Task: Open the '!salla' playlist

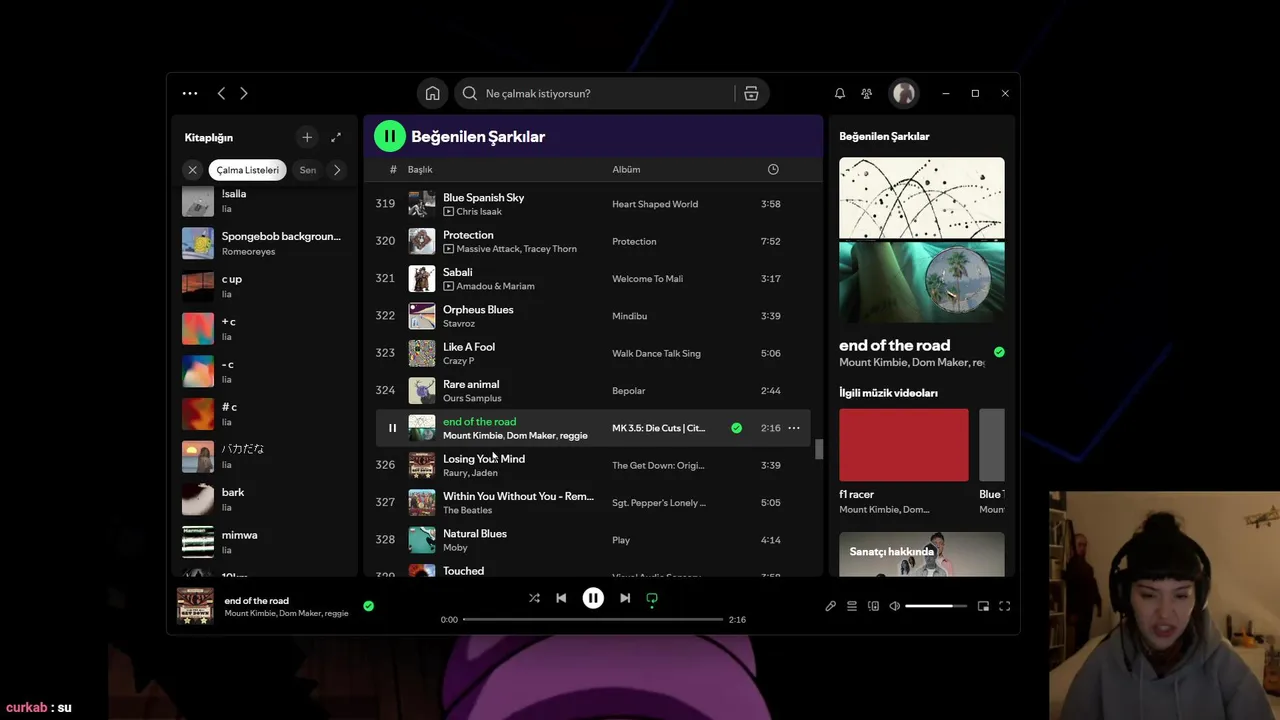Action: point(264,201)
